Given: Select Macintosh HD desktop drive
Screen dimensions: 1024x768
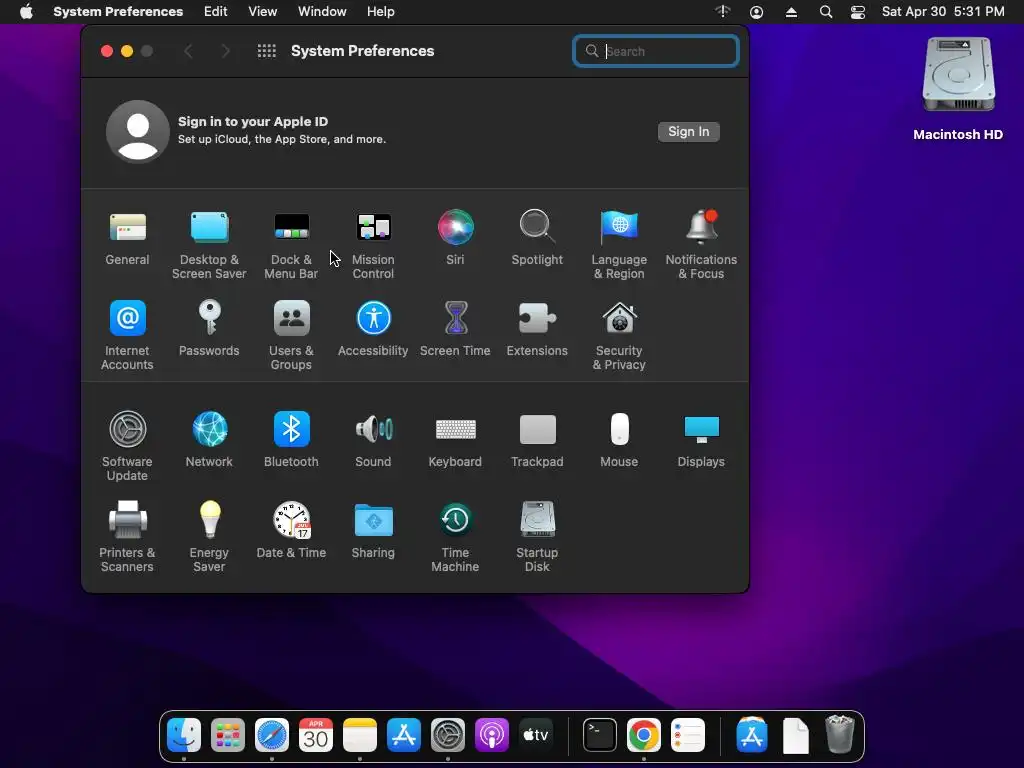Looking at the screenshot, I should tap(958, 89).
